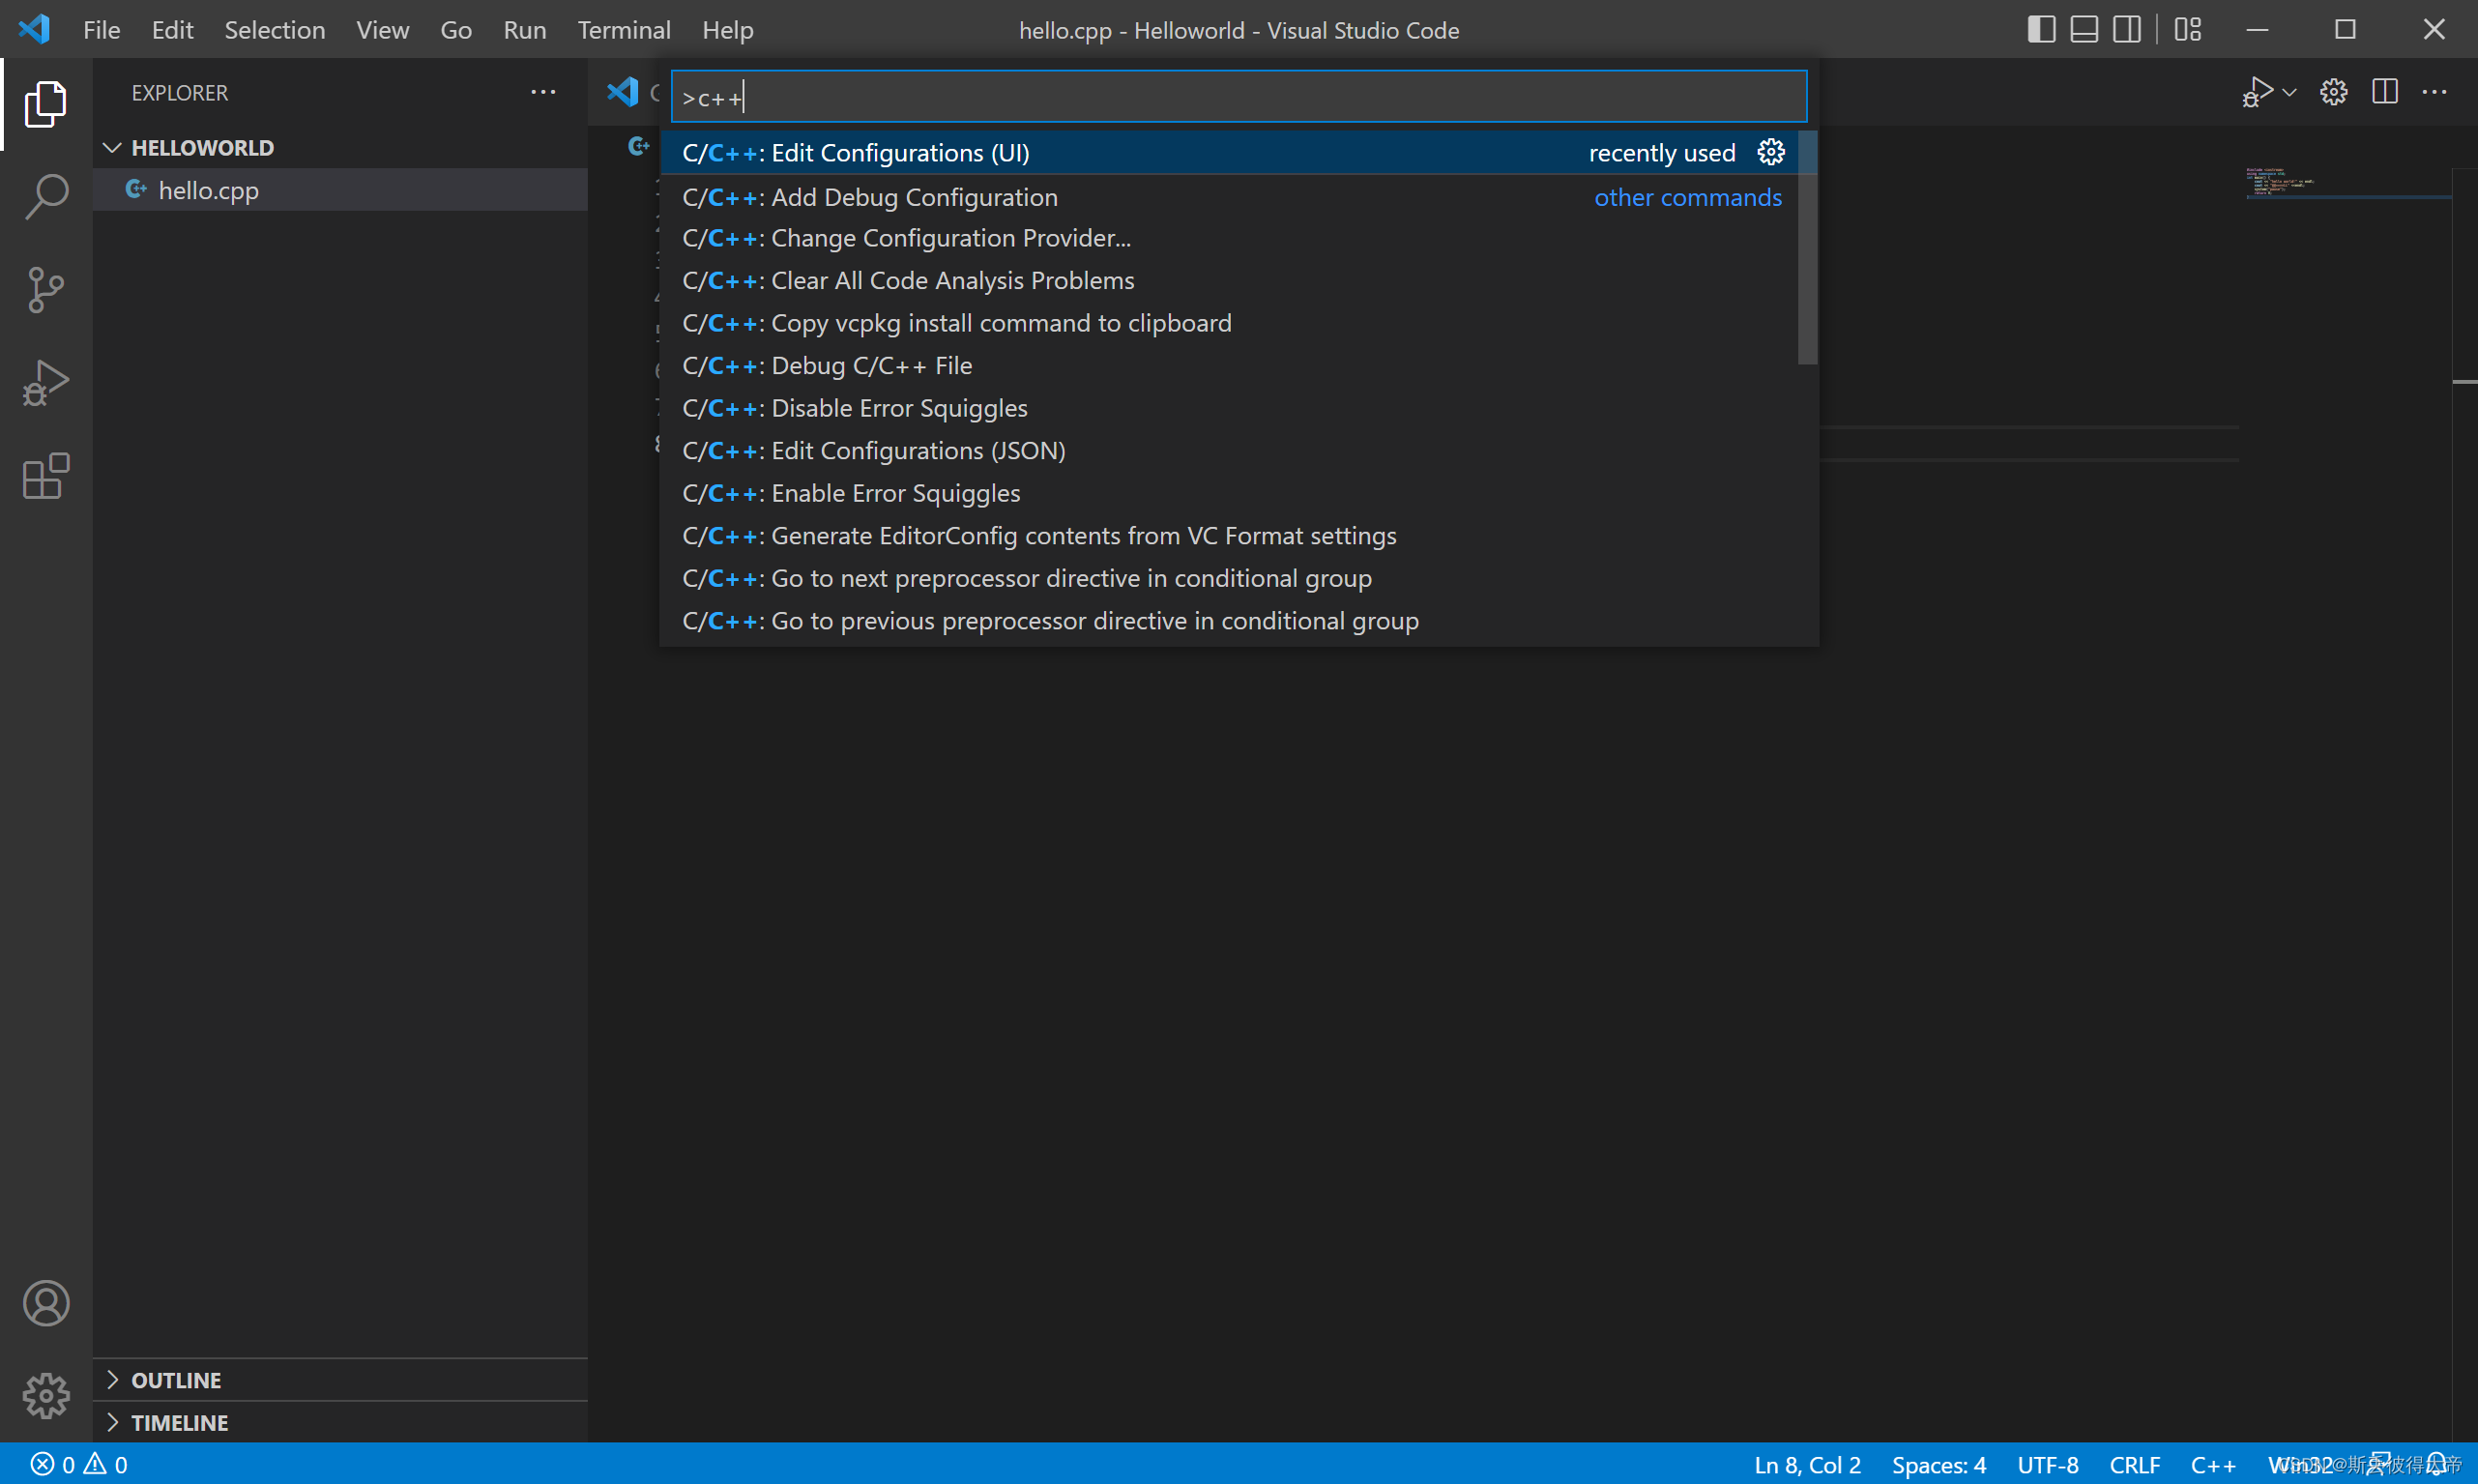
Task: Click the Explorer Views and More Actions ellipsis
Action: (543, 92)
